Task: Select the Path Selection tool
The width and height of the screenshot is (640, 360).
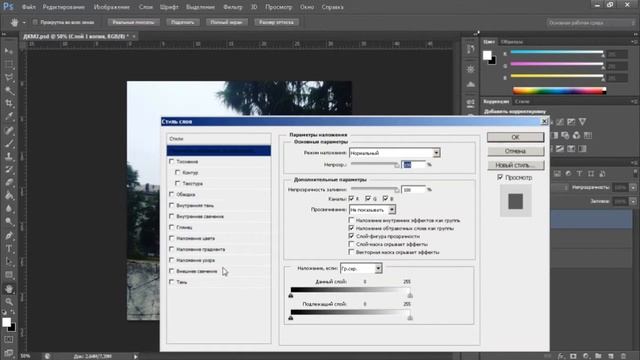Action: click(x=9, y=262)
